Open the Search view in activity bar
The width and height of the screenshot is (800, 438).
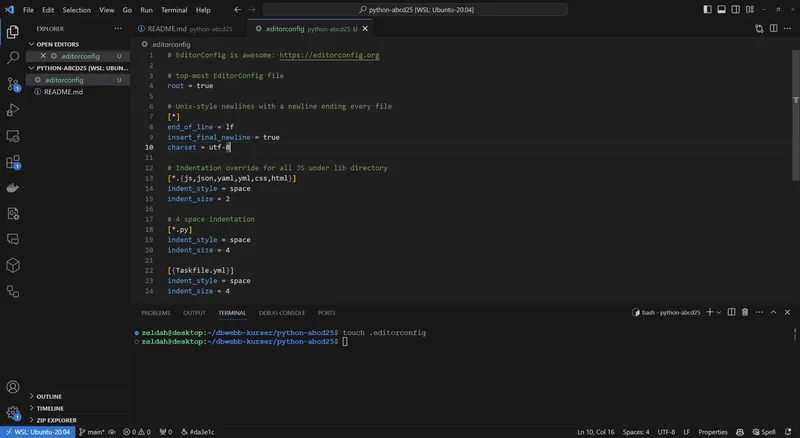coord(13,58)
